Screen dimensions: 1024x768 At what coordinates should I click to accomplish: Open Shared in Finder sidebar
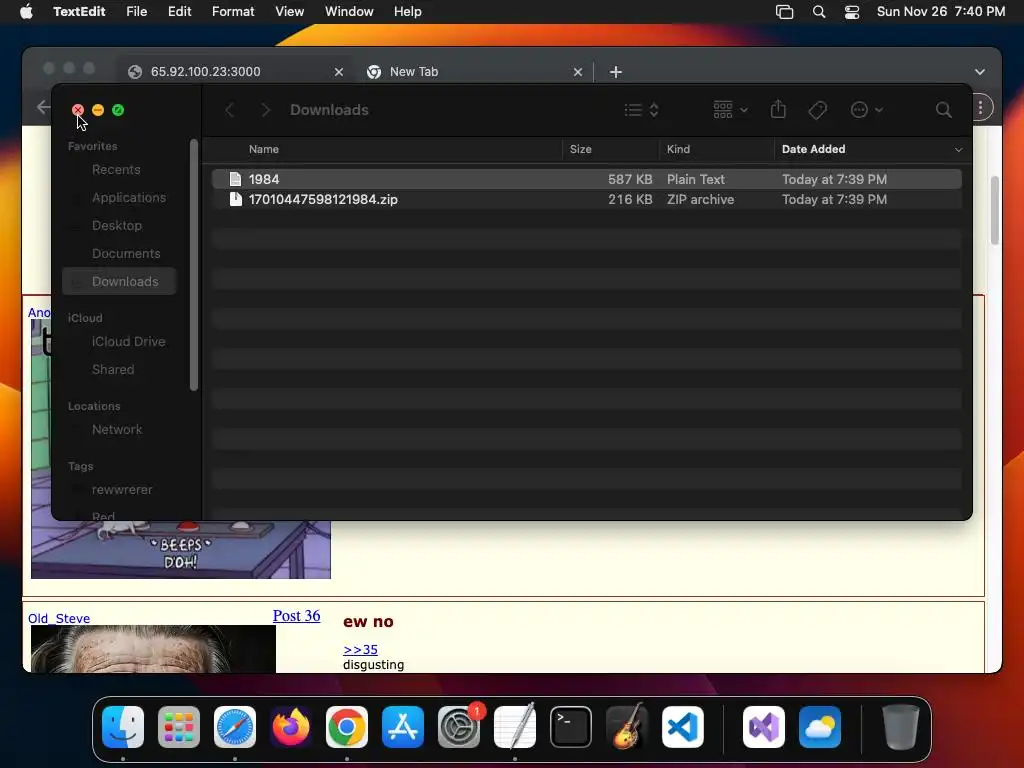click(112, 370)
